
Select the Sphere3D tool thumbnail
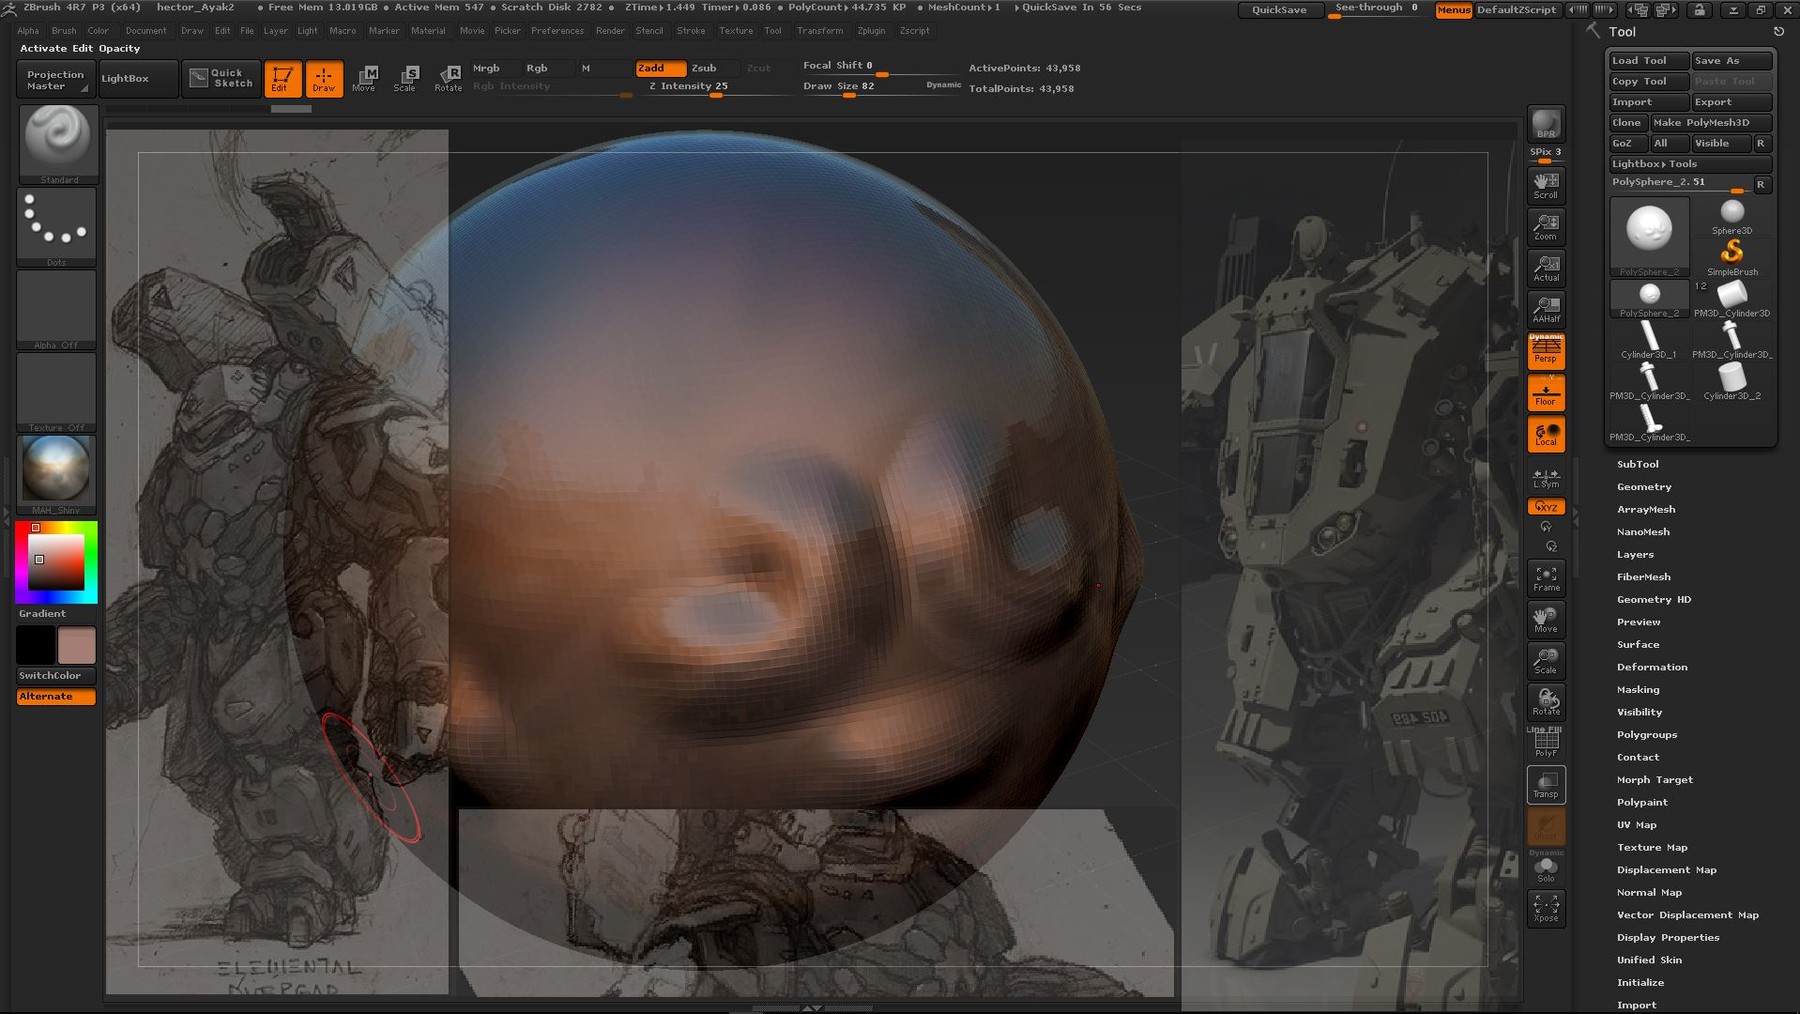[x=1731, y=215]
